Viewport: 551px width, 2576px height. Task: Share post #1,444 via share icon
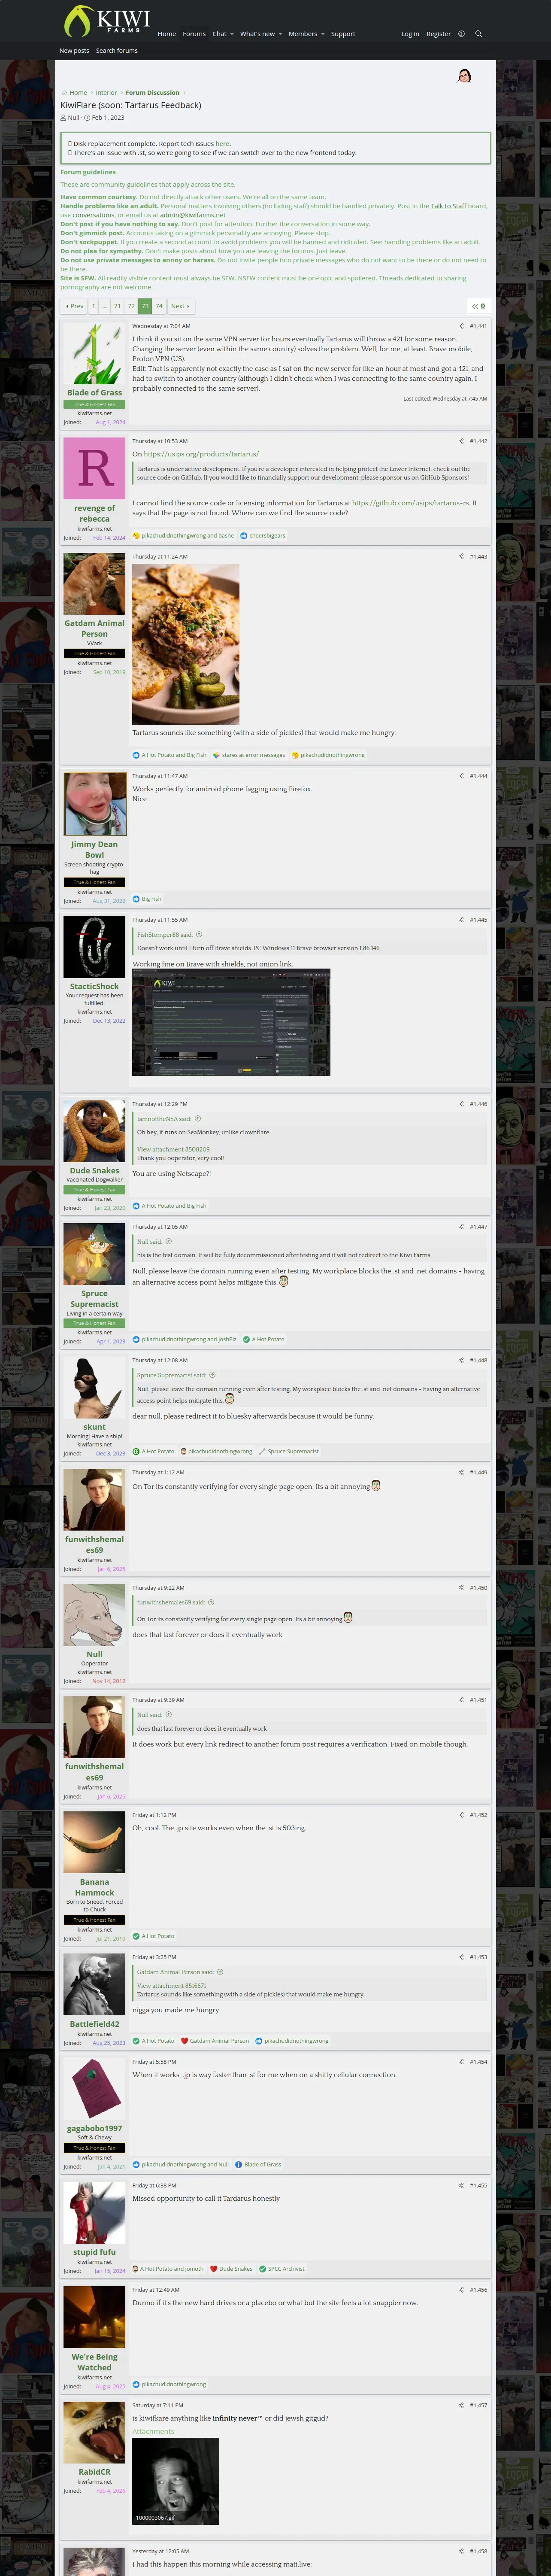461,776
